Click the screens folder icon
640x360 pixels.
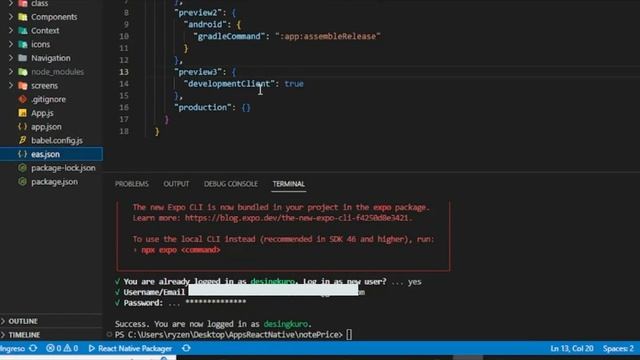click(23, 86)
